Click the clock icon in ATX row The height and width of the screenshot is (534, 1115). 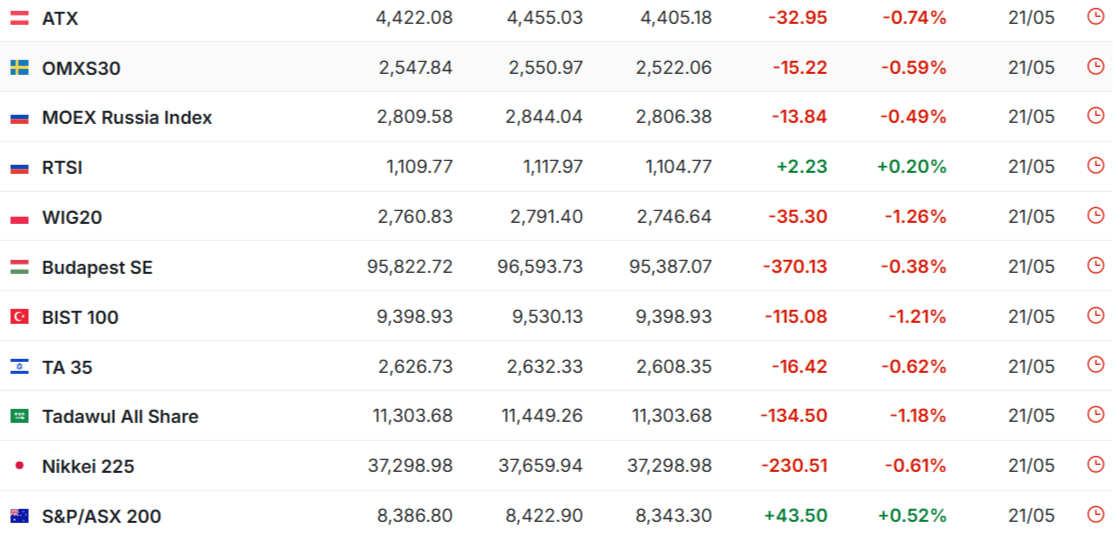(1095, 16)
